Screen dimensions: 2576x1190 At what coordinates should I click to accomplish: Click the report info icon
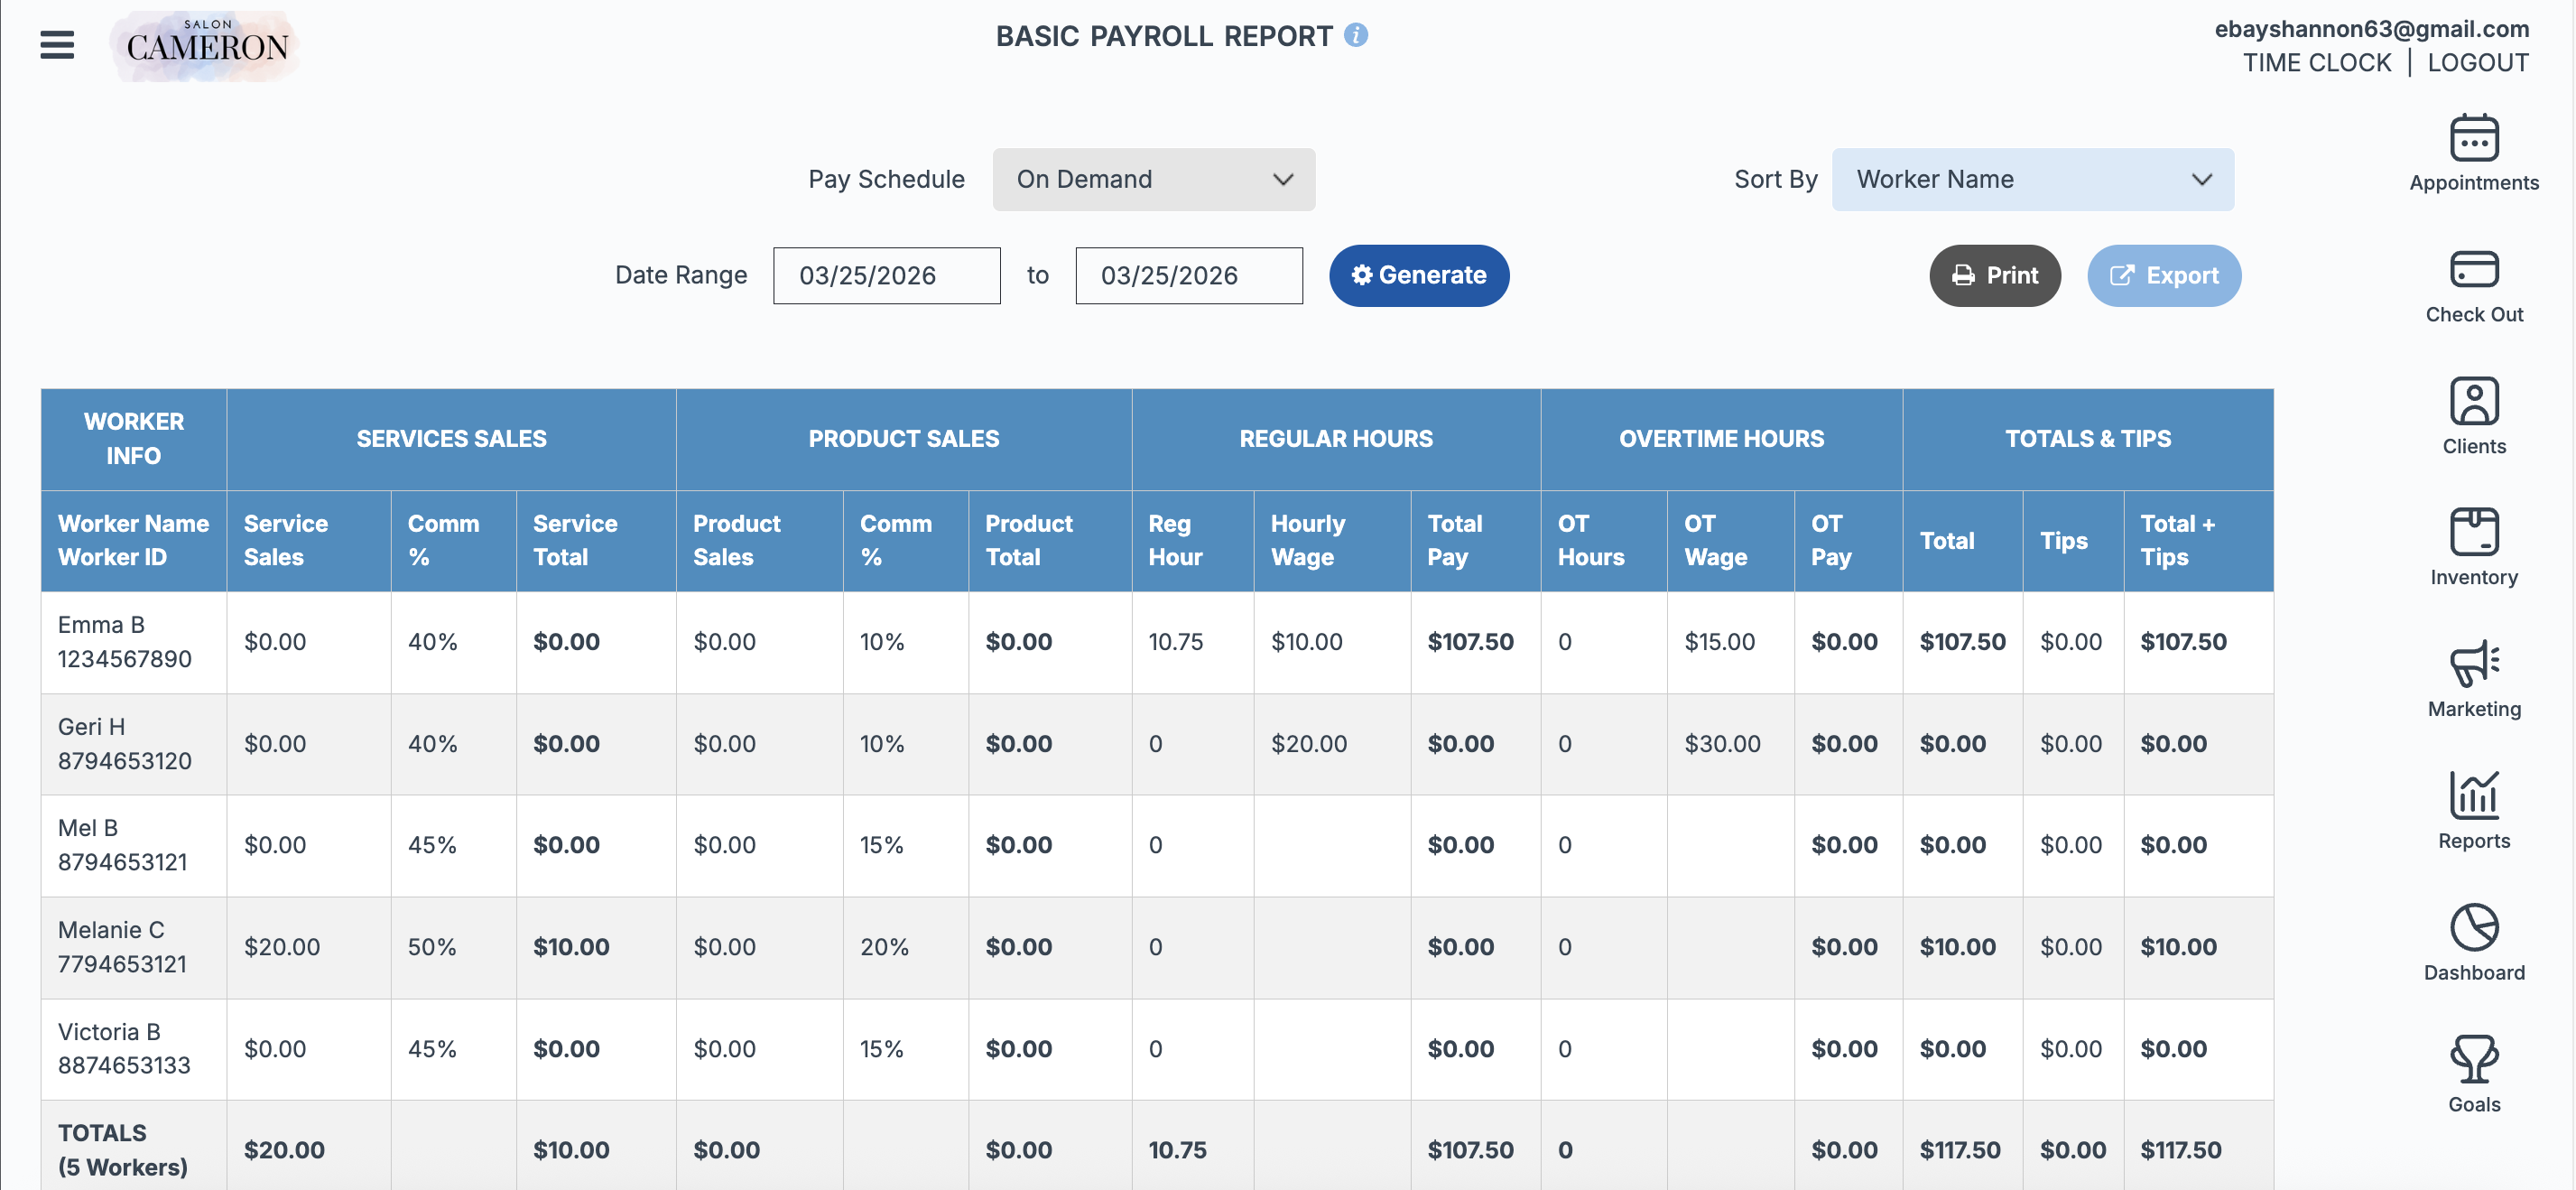point(1355,36)
